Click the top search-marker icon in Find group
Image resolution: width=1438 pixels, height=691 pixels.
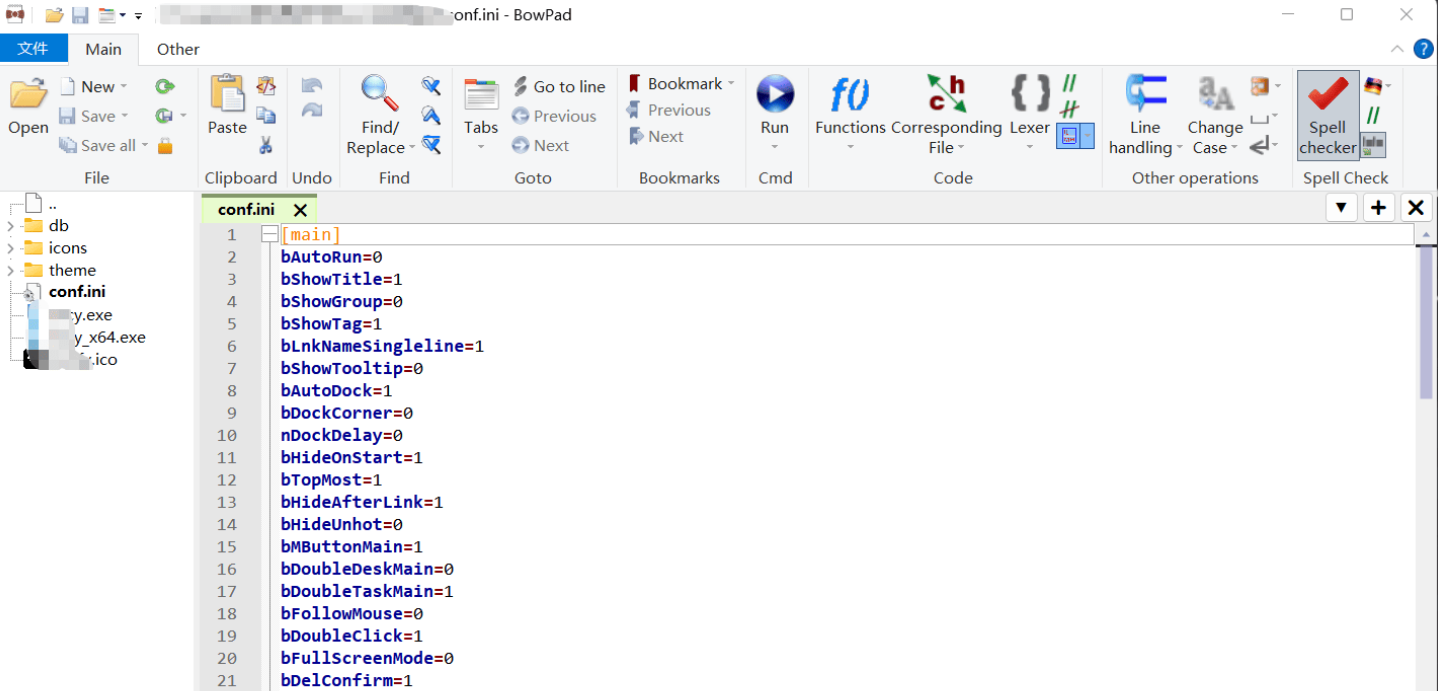coord(431,86)
